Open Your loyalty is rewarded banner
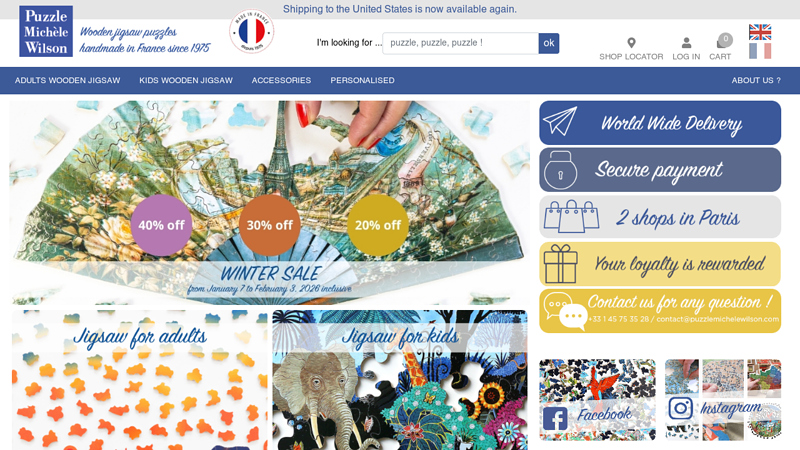 point(660,264)
